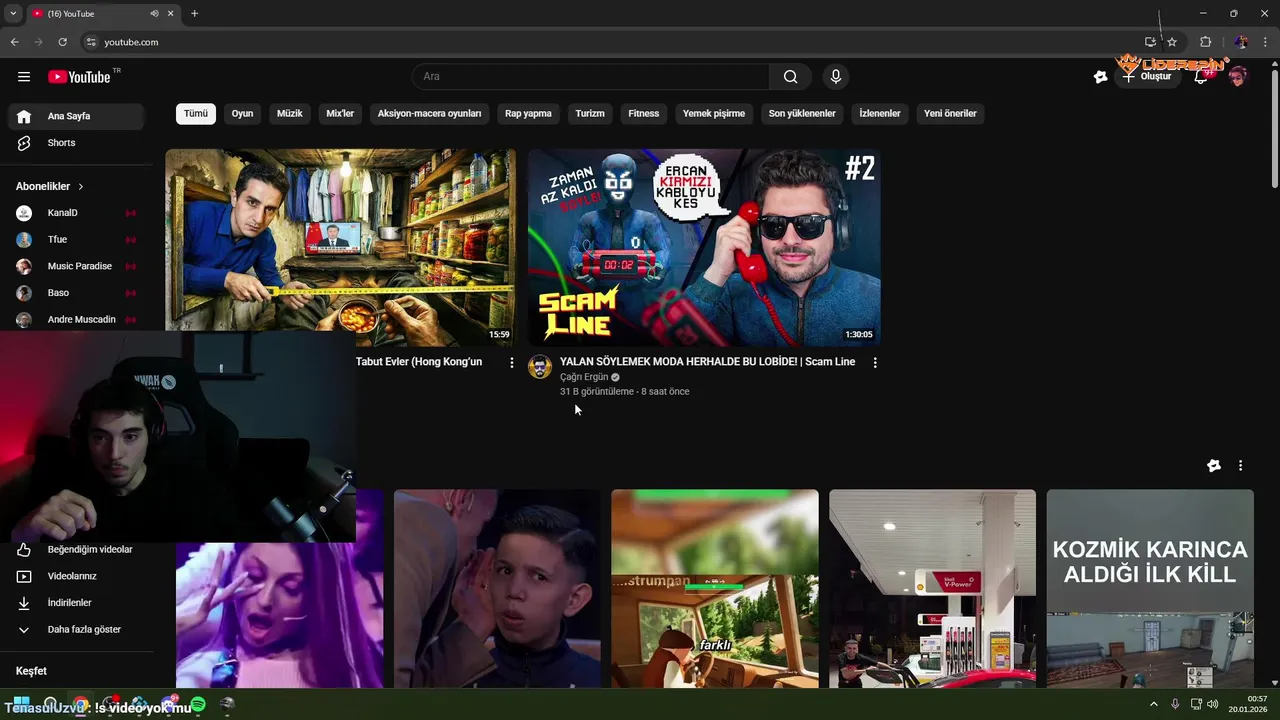Select the Fitness filter chip
1280x720 pixels.
pyautogui.click(x=644, y=114)
